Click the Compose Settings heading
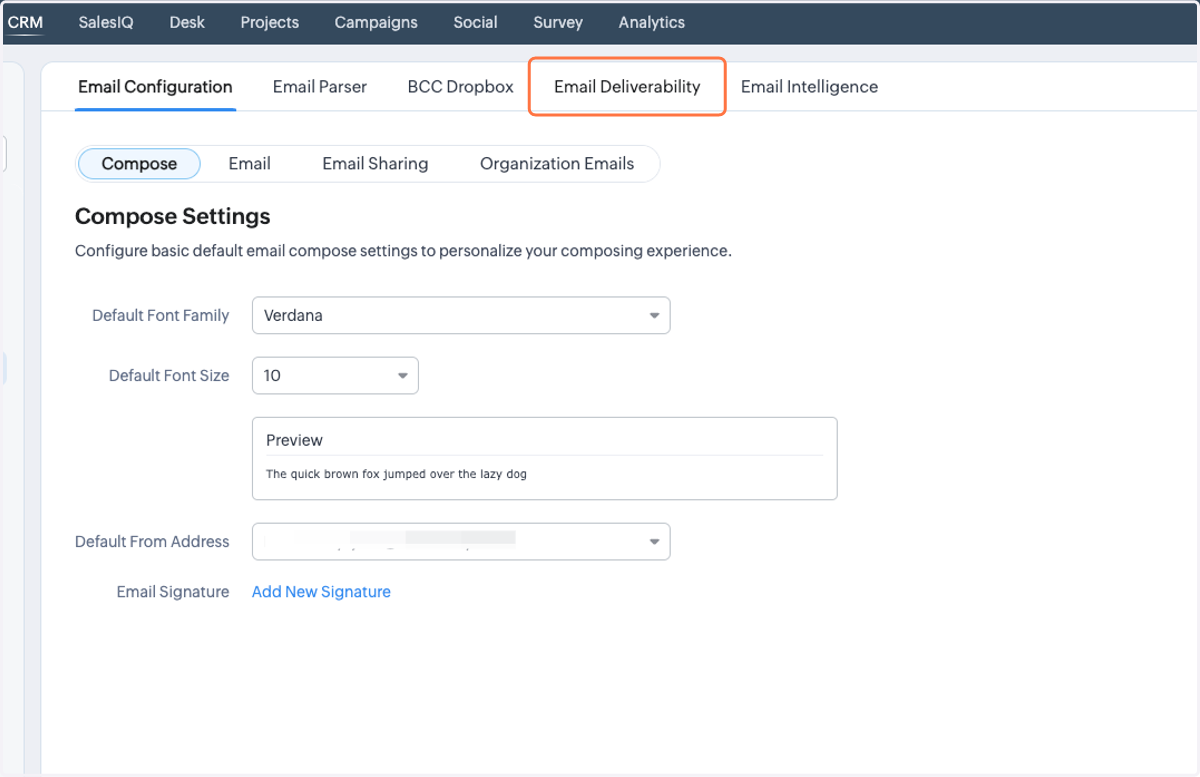Image resolution: width=1200 pixels, height=777 pixels. [x=173, y=216]
